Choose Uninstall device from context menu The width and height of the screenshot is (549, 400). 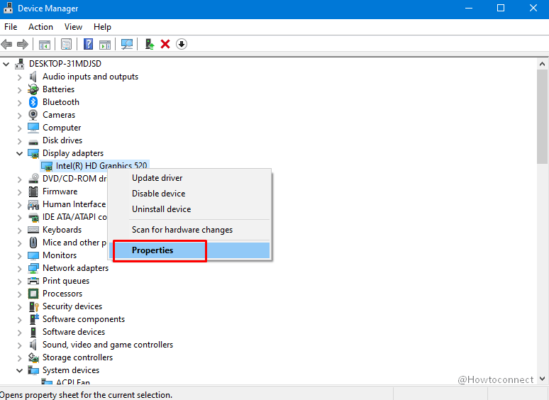pyautogui.click(x=189, y=209)
